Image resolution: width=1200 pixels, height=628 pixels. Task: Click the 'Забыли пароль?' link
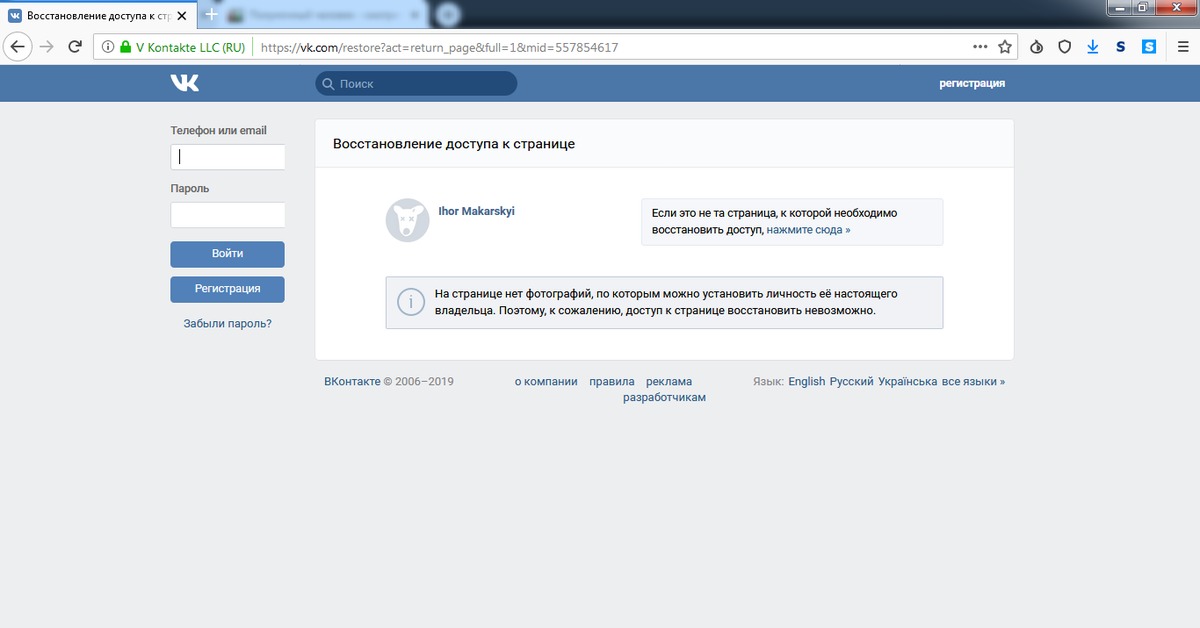[227, 324]
